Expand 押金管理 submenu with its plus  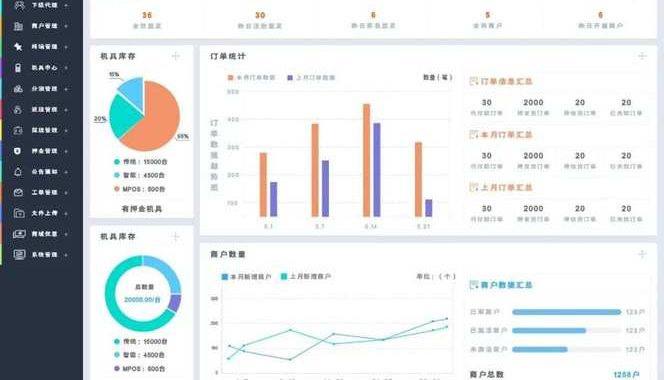[66, 151]
